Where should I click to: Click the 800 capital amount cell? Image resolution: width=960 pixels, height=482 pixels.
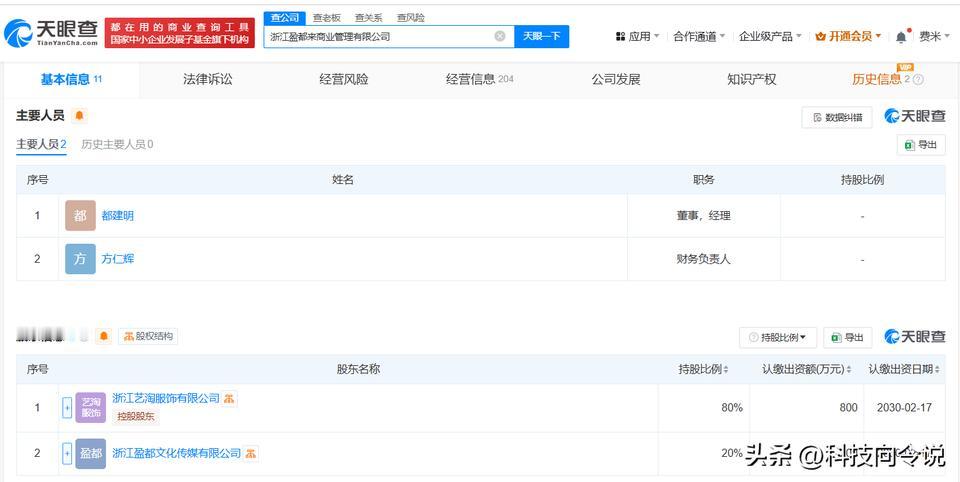(x=806, y=407)
